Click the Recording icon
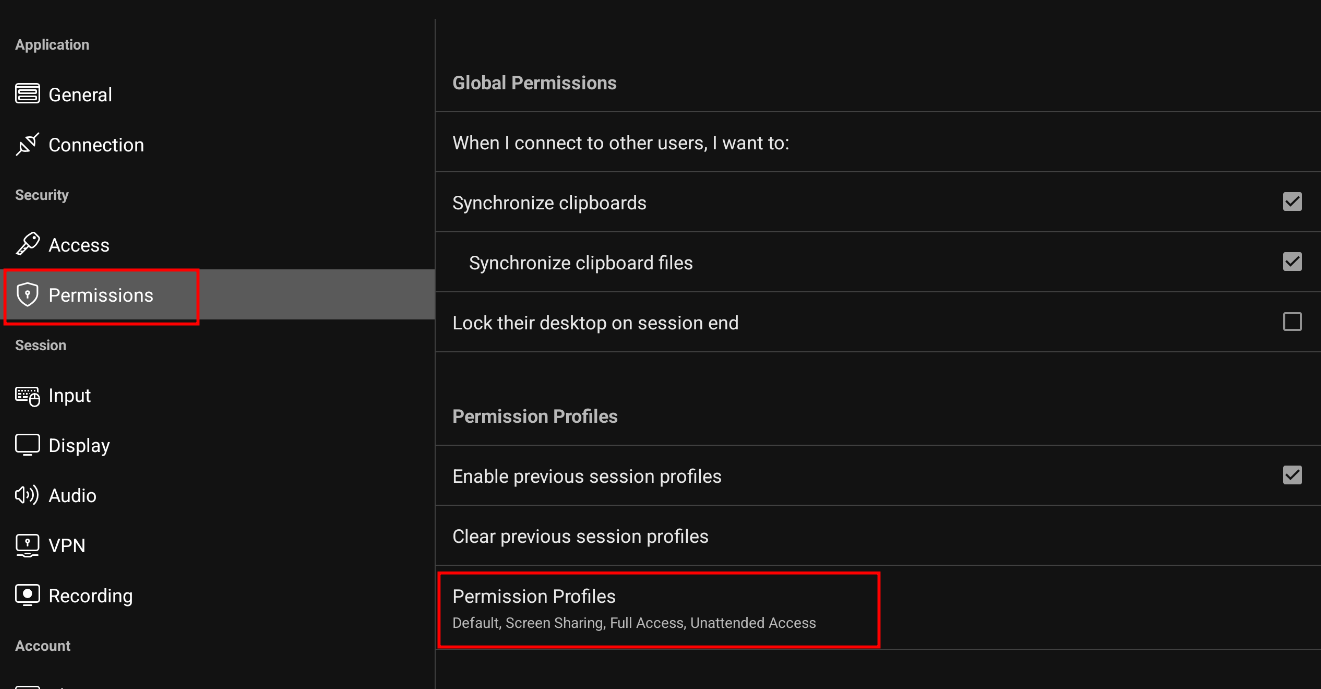 click(x=27, y=595)
